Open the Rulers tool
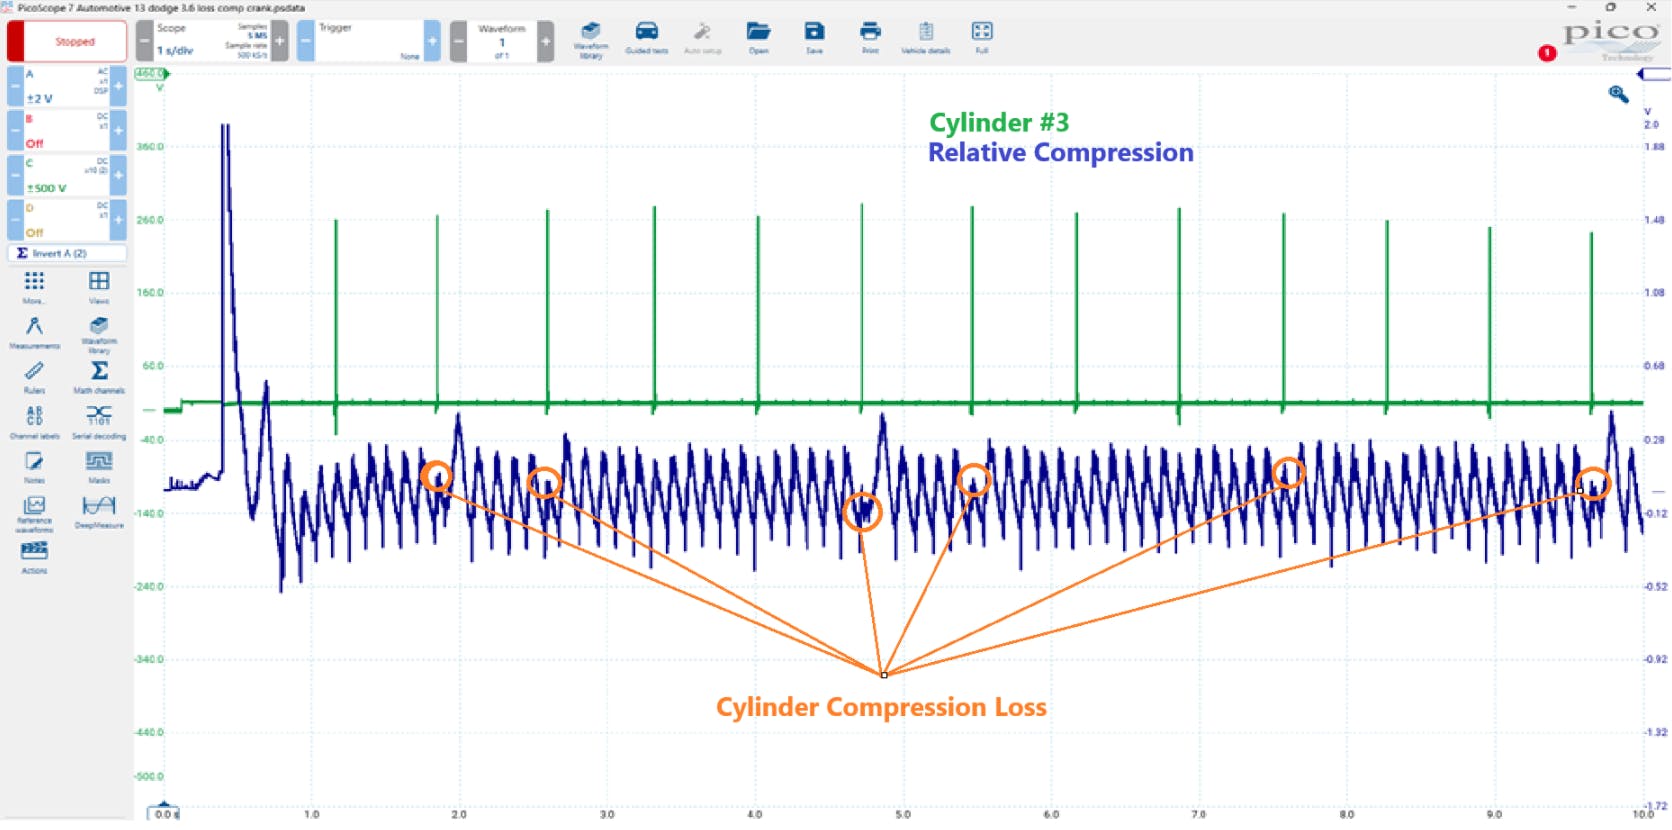This screenshot has width=1672, height=830. [x=34, y=377]
